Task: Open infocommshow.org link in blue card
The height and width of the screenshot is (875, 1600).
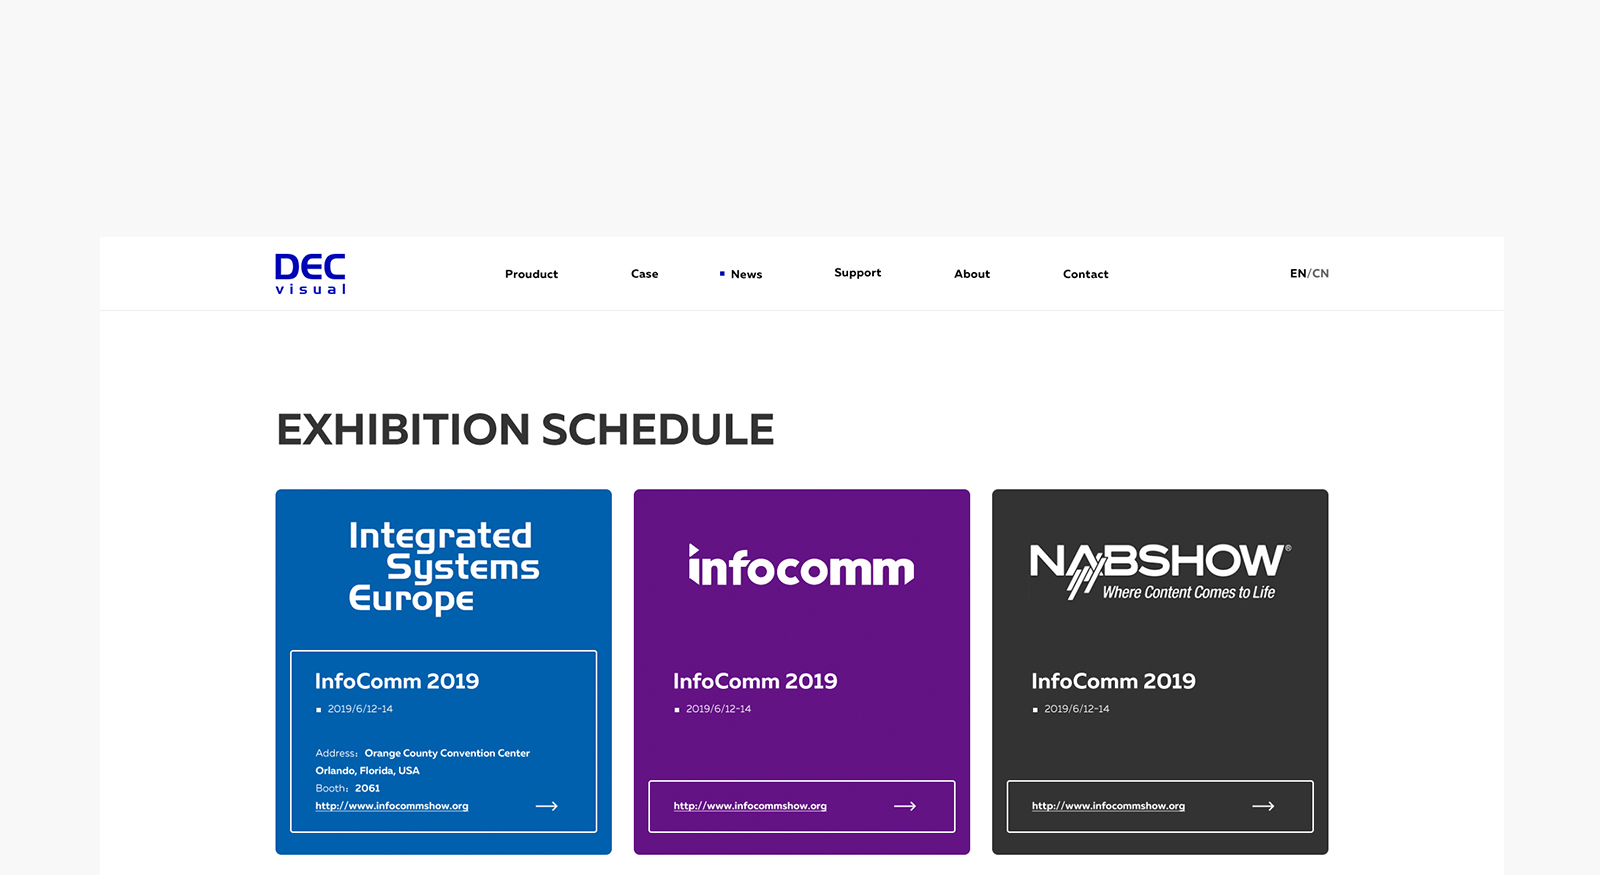Action: pos(391,806)
